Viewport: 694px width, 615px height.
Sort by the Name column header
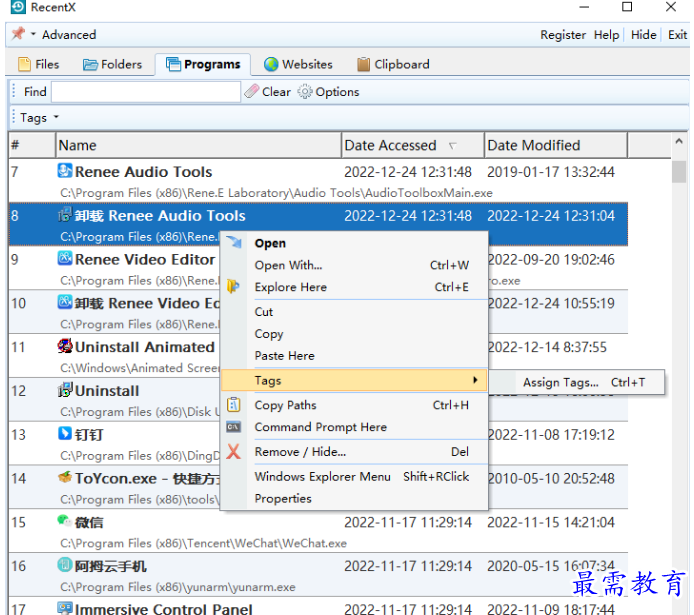coord(198,145)
